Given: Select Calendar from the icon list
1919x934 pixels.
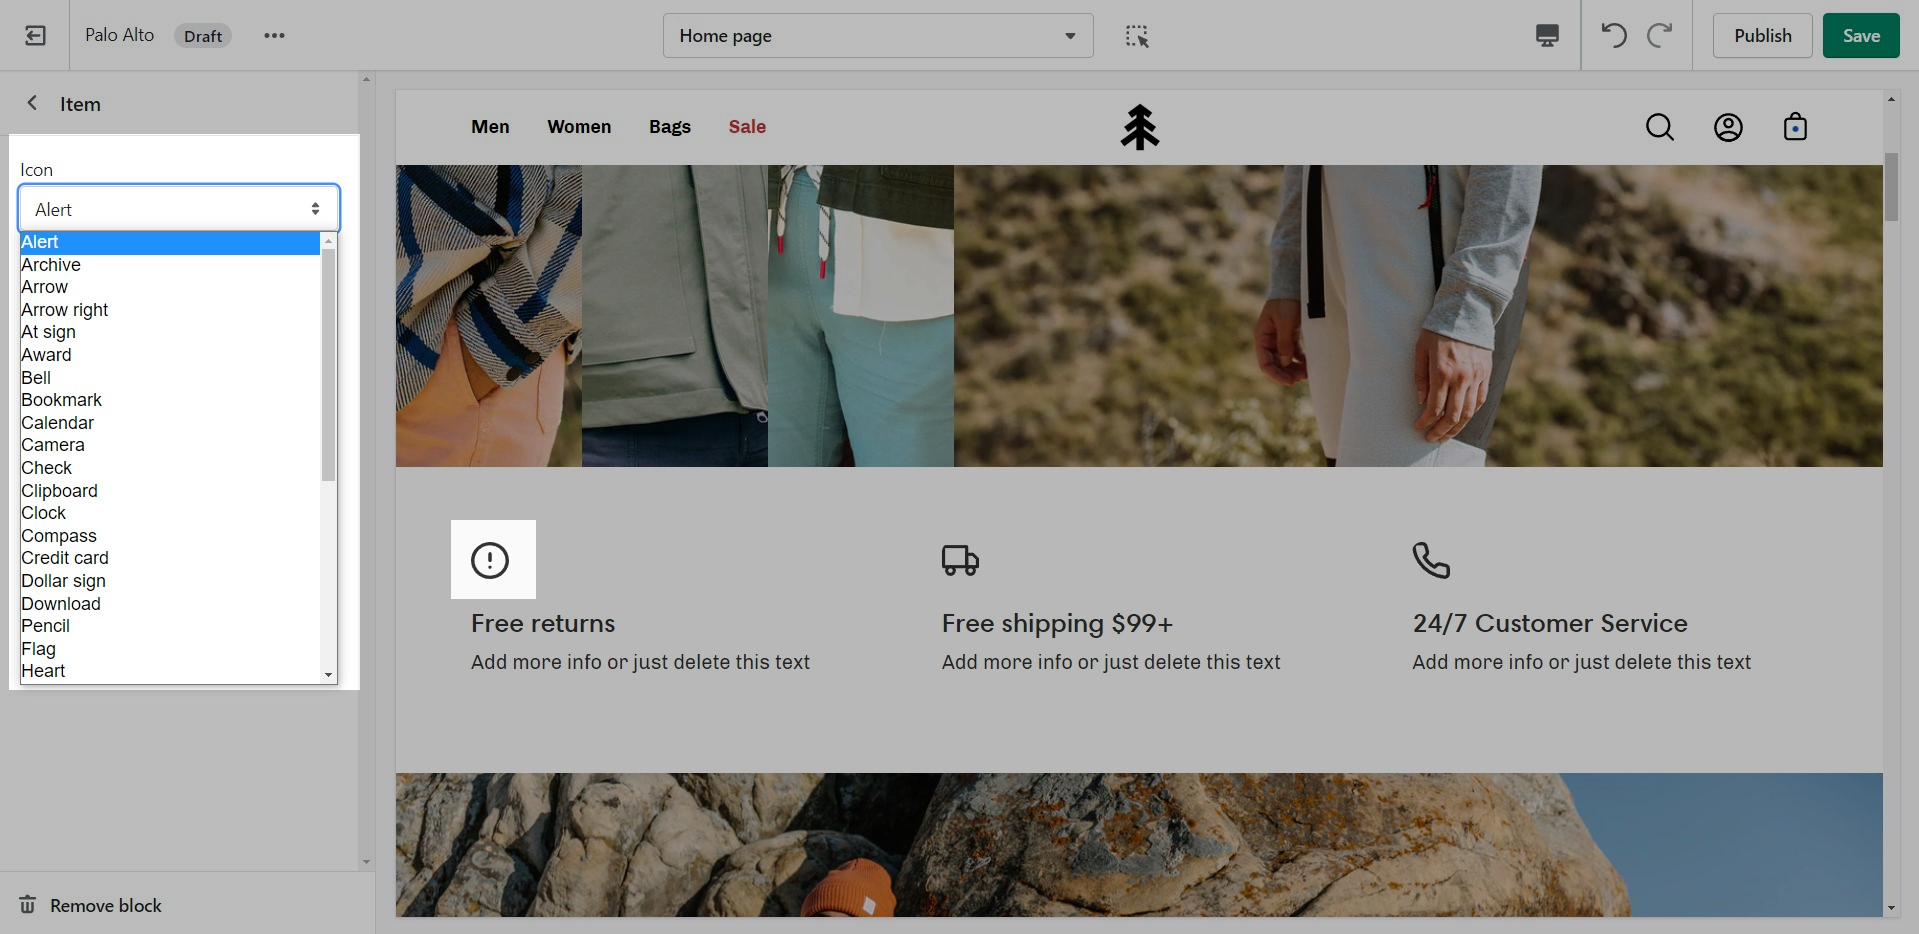Looking at the screenshot, I should (x=58, y=423).
